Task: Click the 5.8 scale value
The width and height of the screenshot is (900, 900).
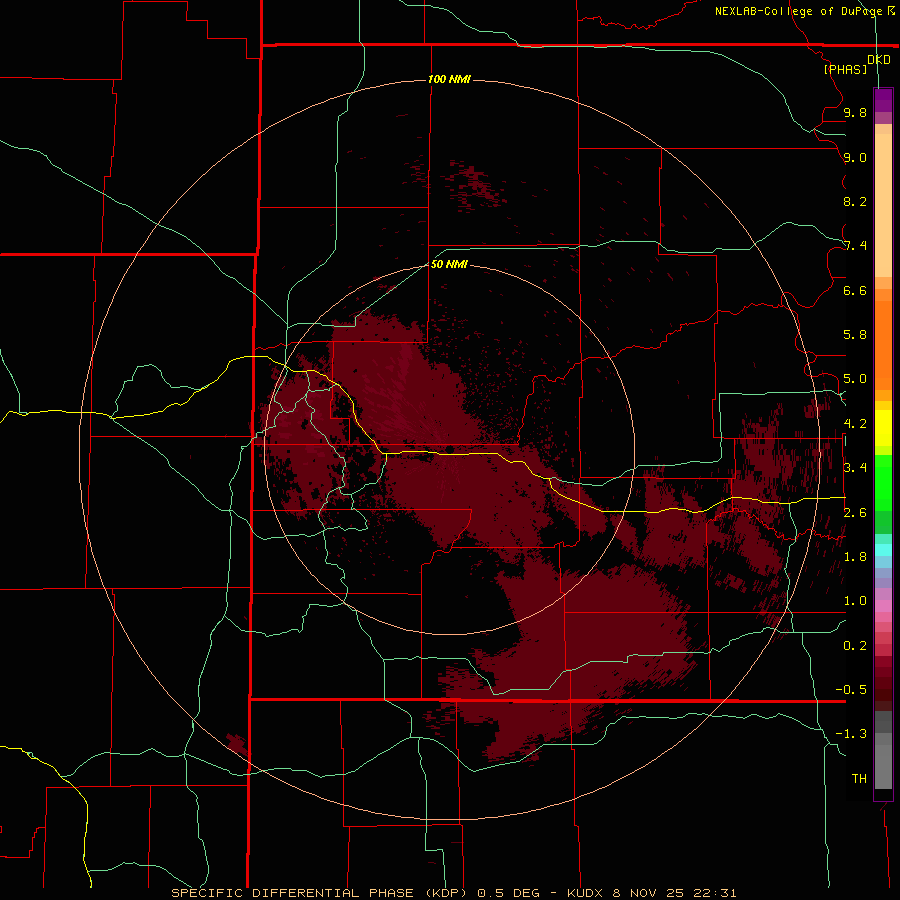Action: 855,335
